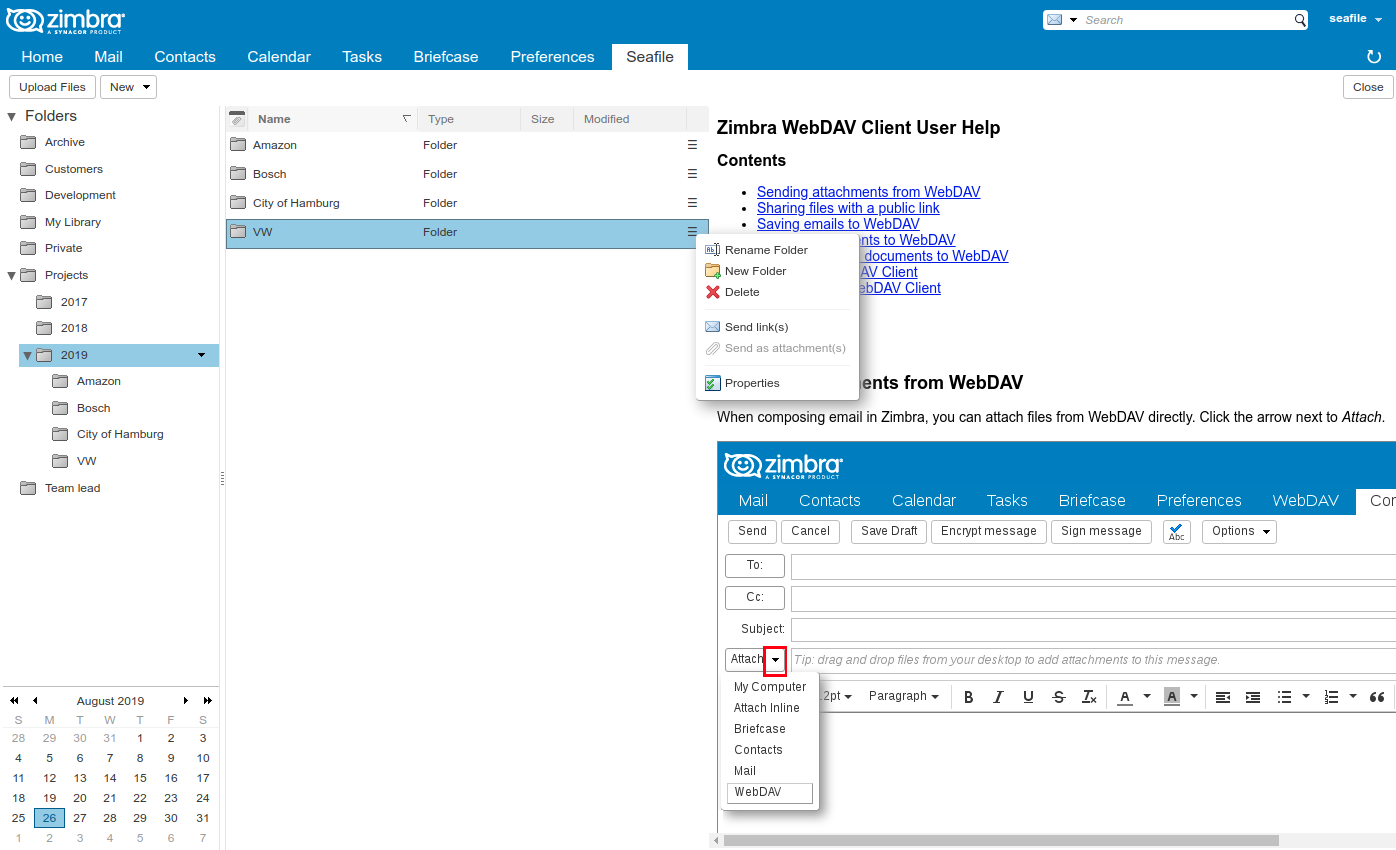Click the red X Delete icon in context menu
This screenshot has height=850, width=1396.
point(713,292)
